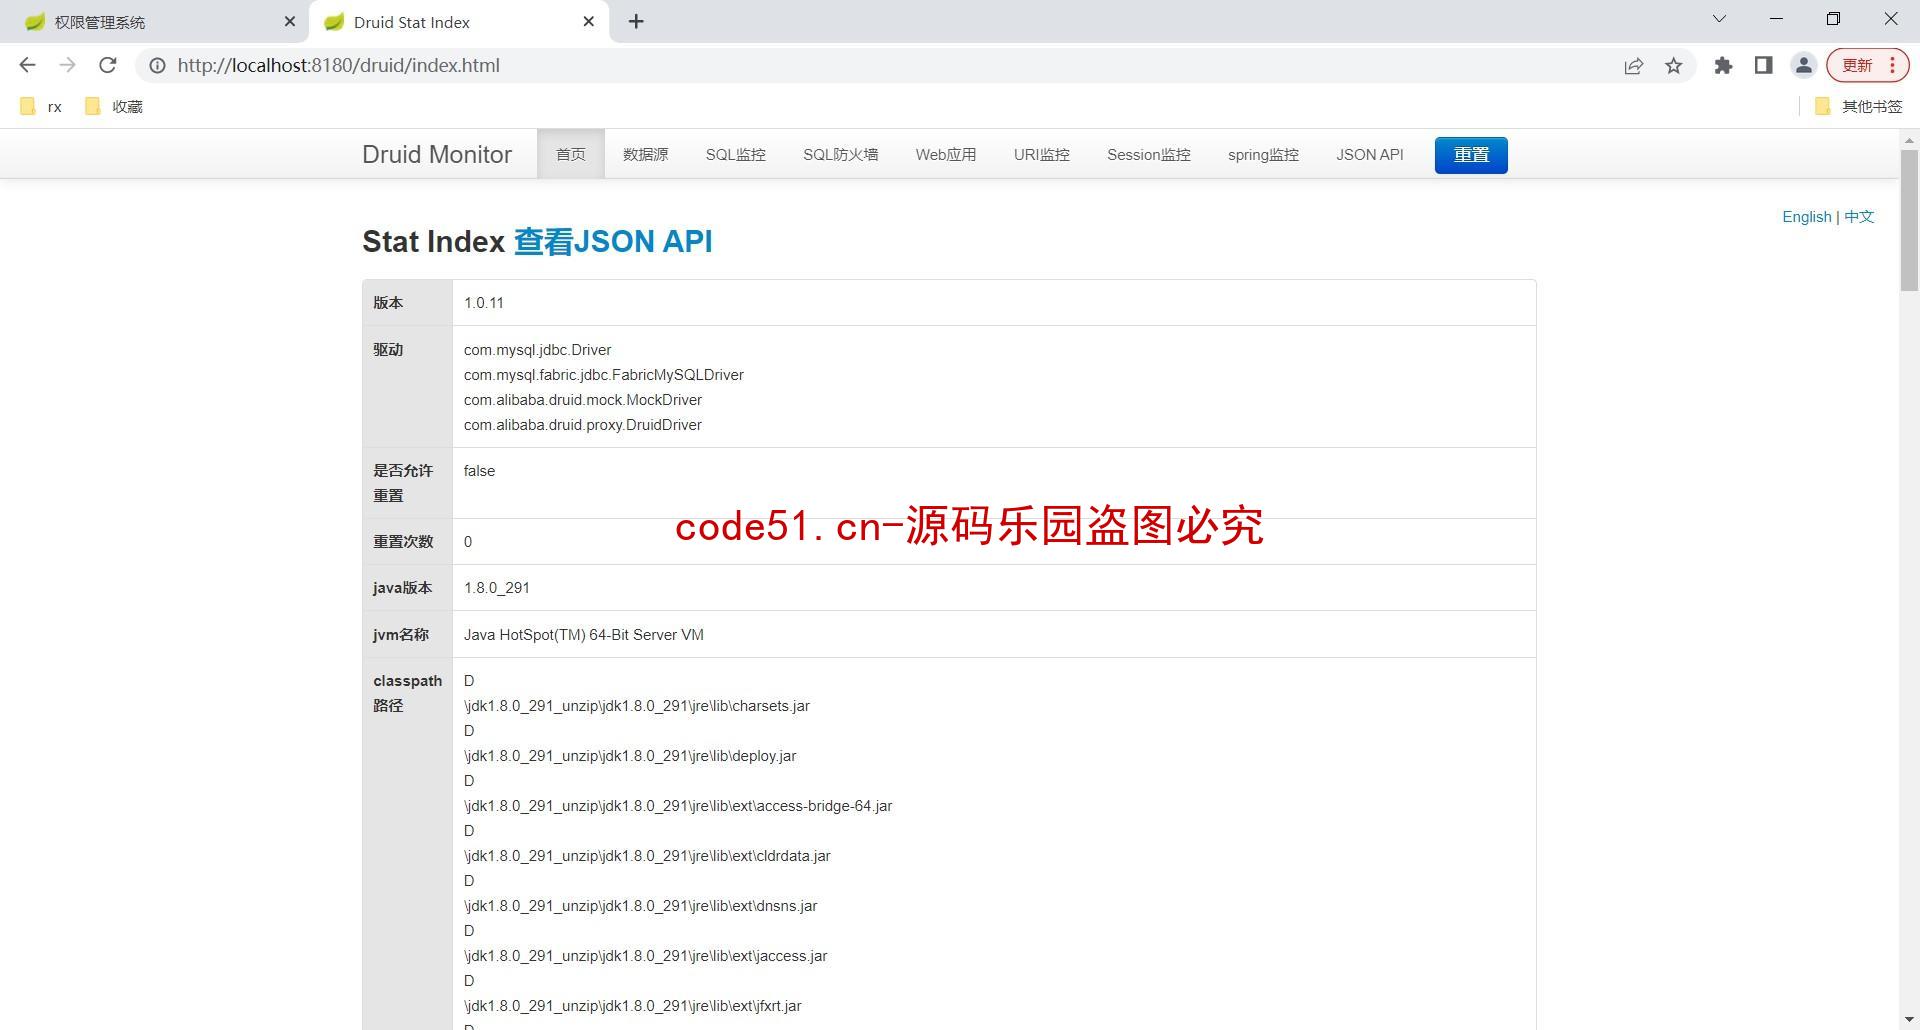Open the rx bookmark folder
Image resolution: width=1920 pixels, height=1030 pixels.
pyautogui.click(x=41, y=106)
